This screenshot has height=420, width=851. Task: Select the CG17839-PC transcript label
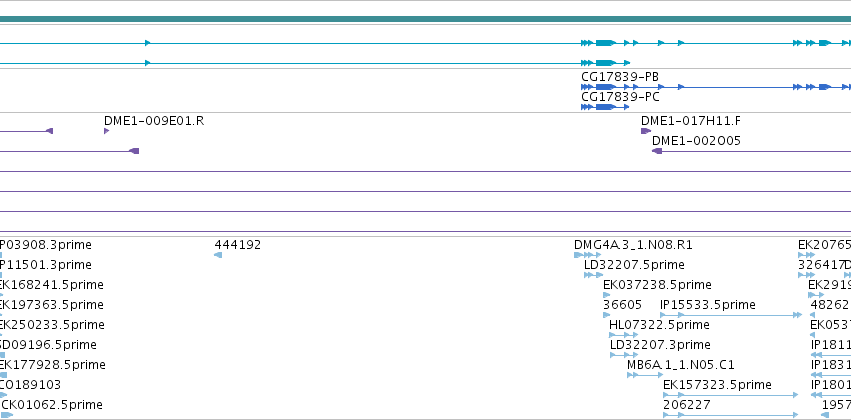pyautogui.click(x=620, y=97)
